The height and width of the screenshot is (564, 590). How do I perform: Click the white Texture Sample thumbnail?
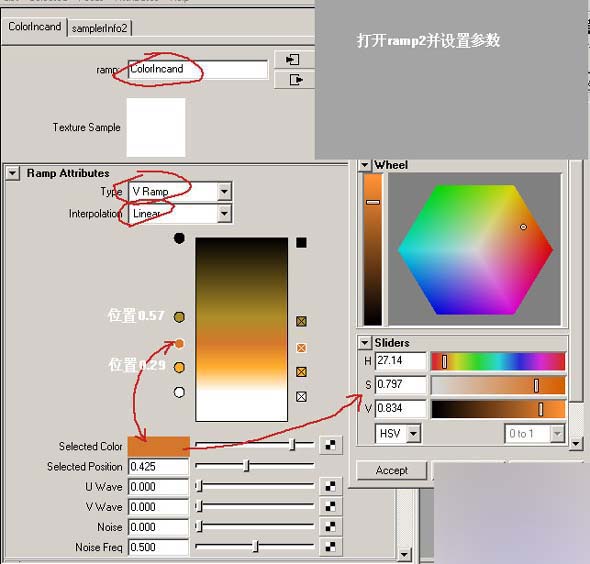pyautogui.click(x=156, y=127)
